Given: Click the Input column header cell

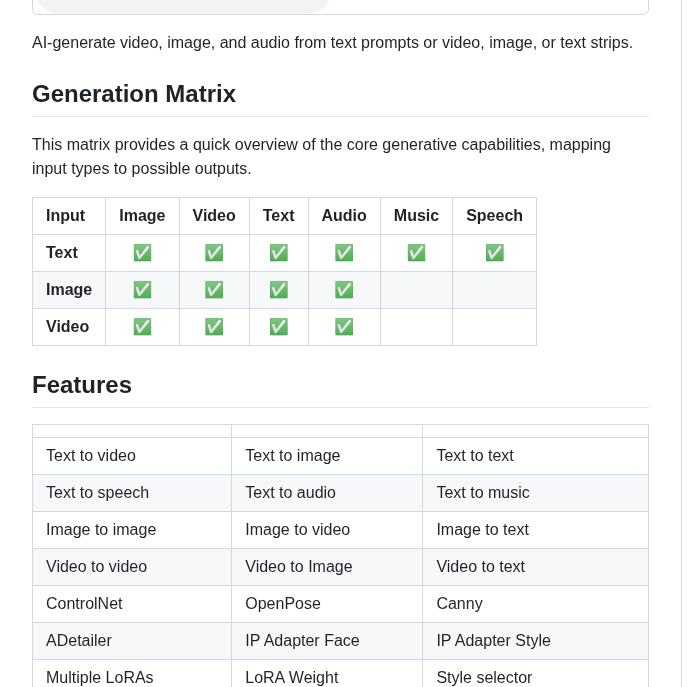Looking at the screenshot, I should point(66,216).
